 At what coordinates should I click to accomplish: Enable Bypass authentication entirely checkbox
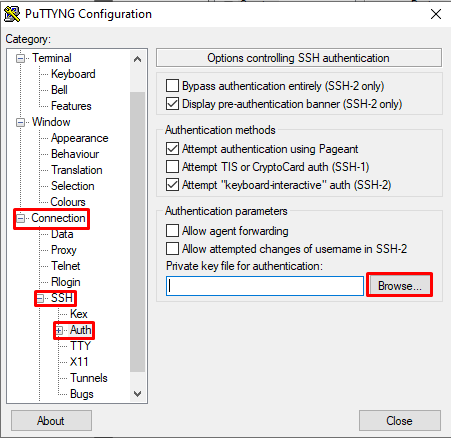click(x=172, y=86)
